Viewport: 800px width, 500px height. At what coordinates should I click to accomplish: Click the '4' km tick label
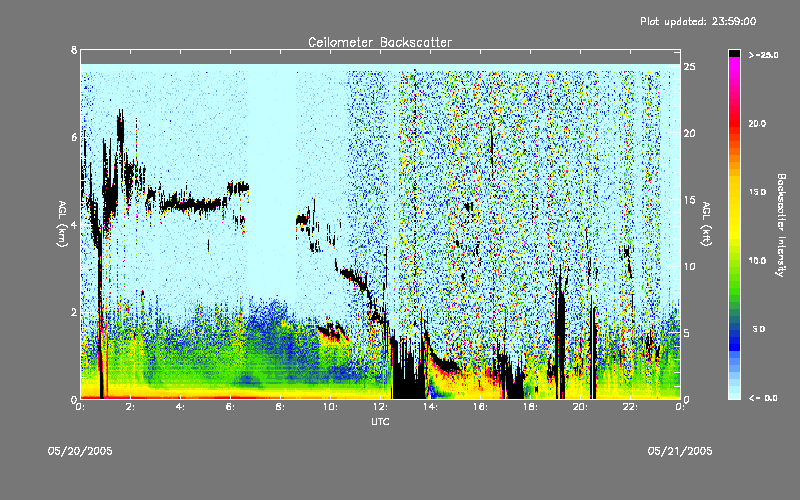[x=74, y=224]
